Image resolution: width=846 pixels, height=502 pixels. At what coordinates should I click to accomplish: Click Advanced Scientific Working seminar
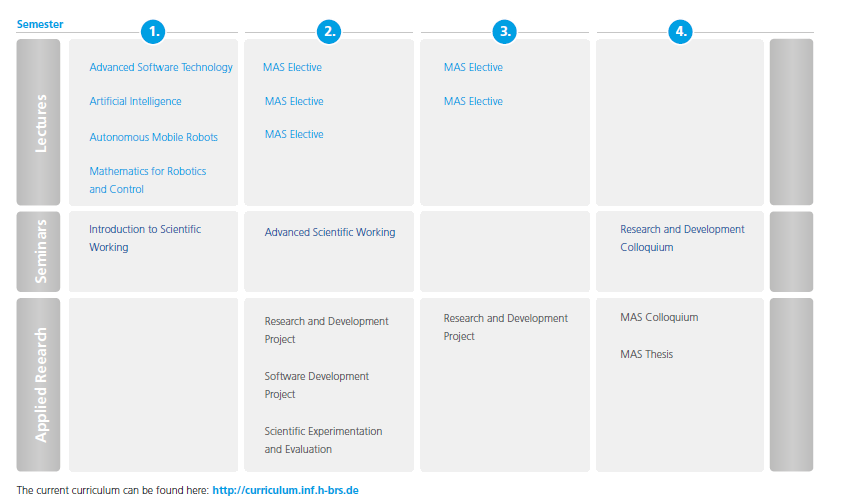(330, 232)
